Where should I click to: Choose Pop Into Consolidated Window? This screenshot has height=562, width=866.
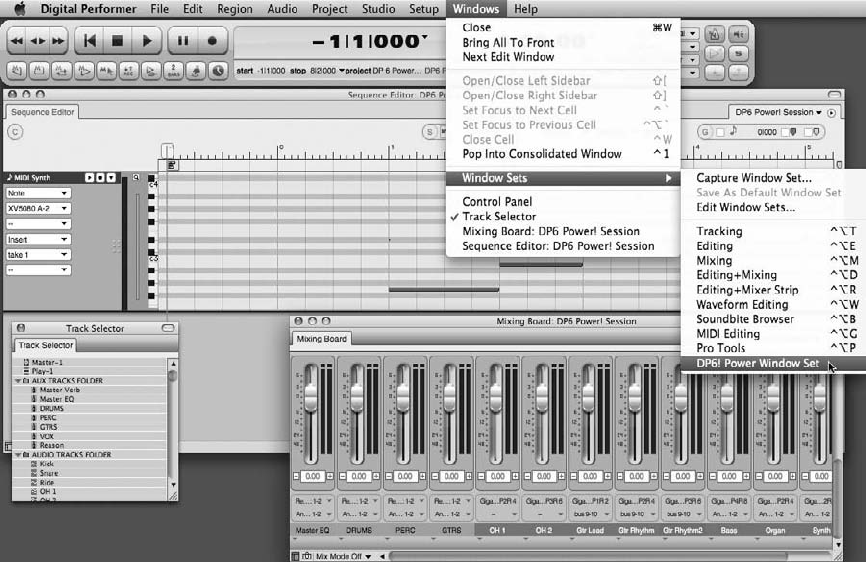point(563,154)
